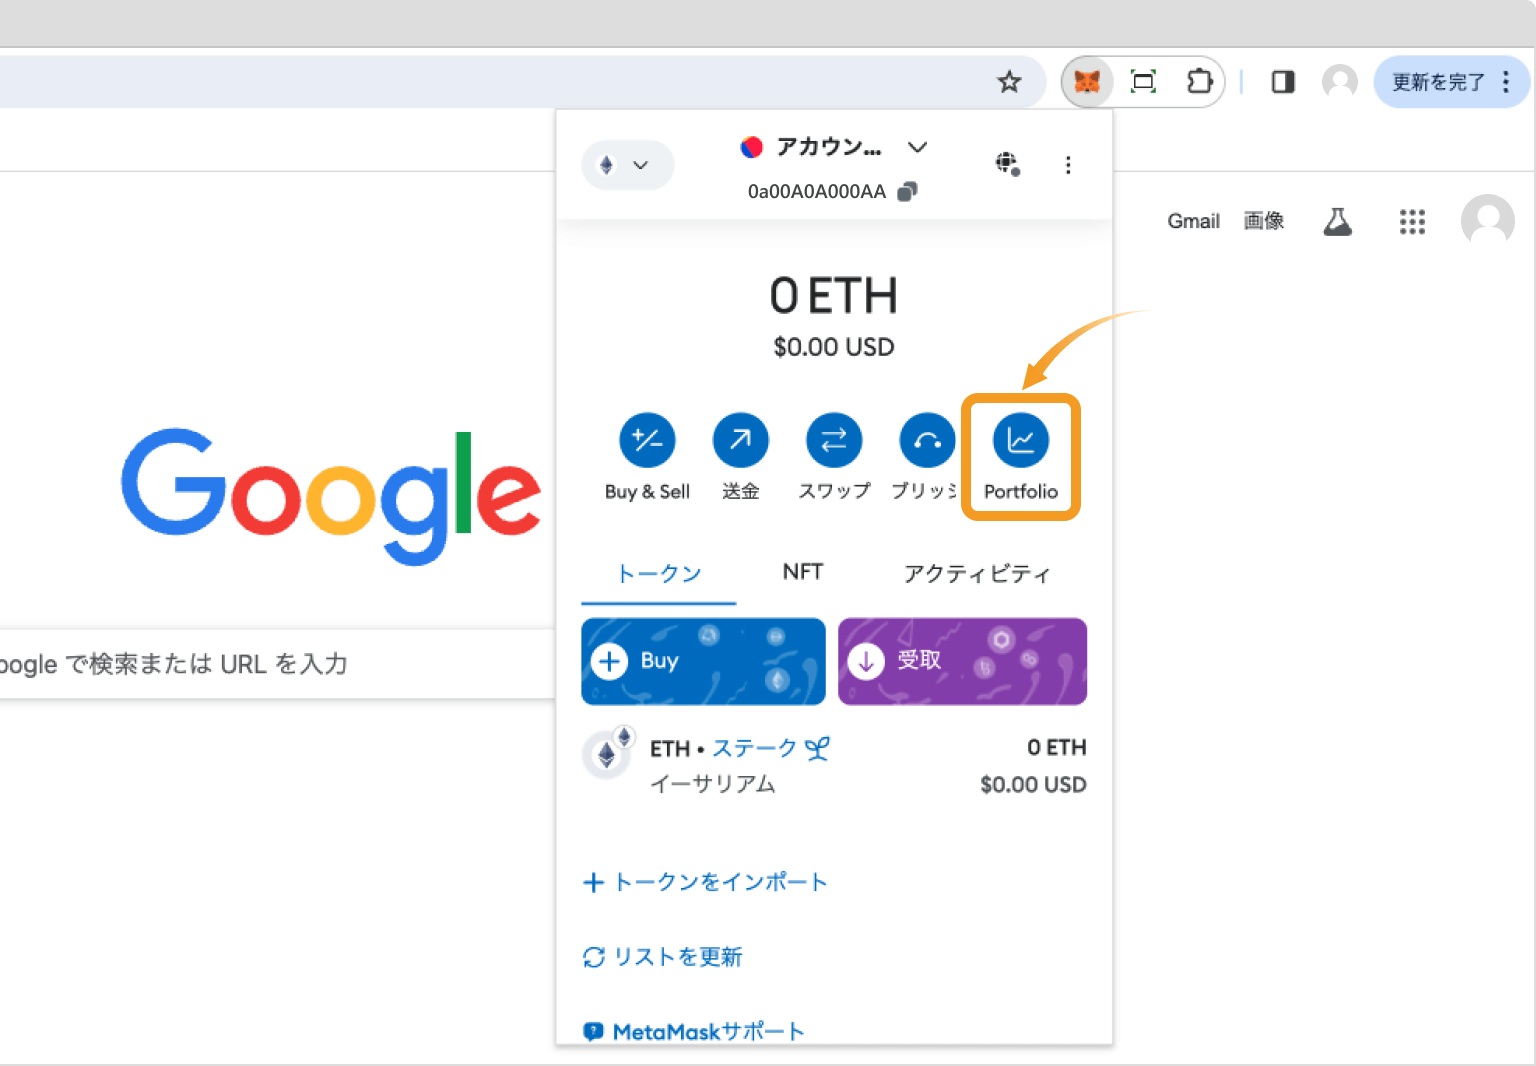
Task: Open the connected sites globe icon
Action: tap(1008, 164)
